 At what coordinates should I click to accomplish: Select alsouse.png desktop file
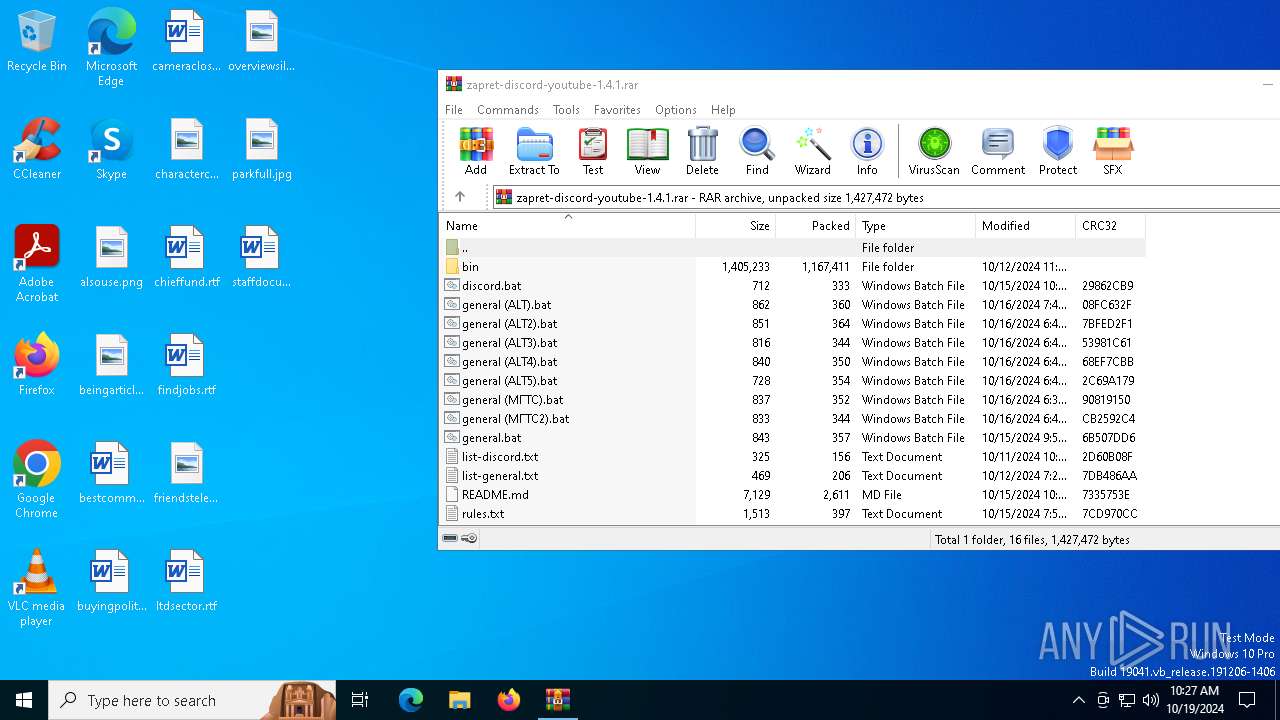(x=111, y=257)
